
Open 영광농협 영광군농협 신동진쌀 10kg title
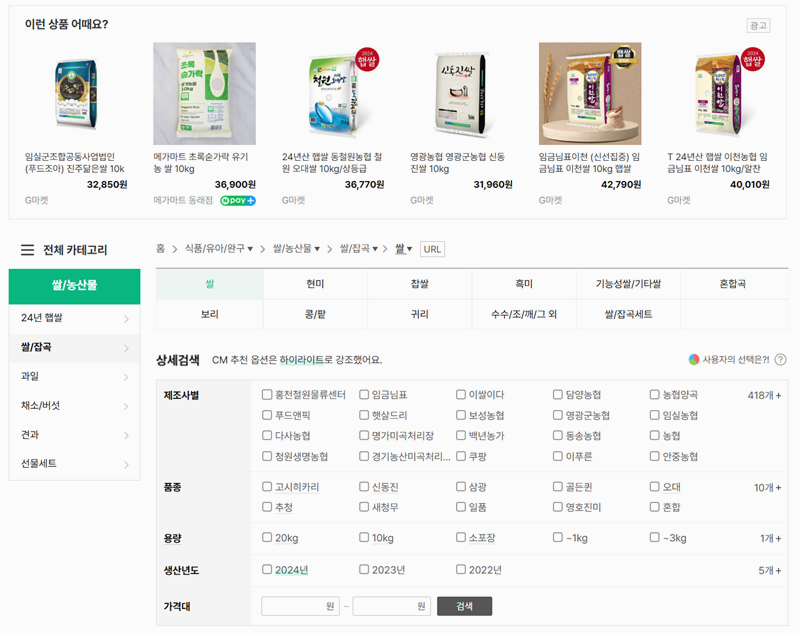tap(457, 163)
